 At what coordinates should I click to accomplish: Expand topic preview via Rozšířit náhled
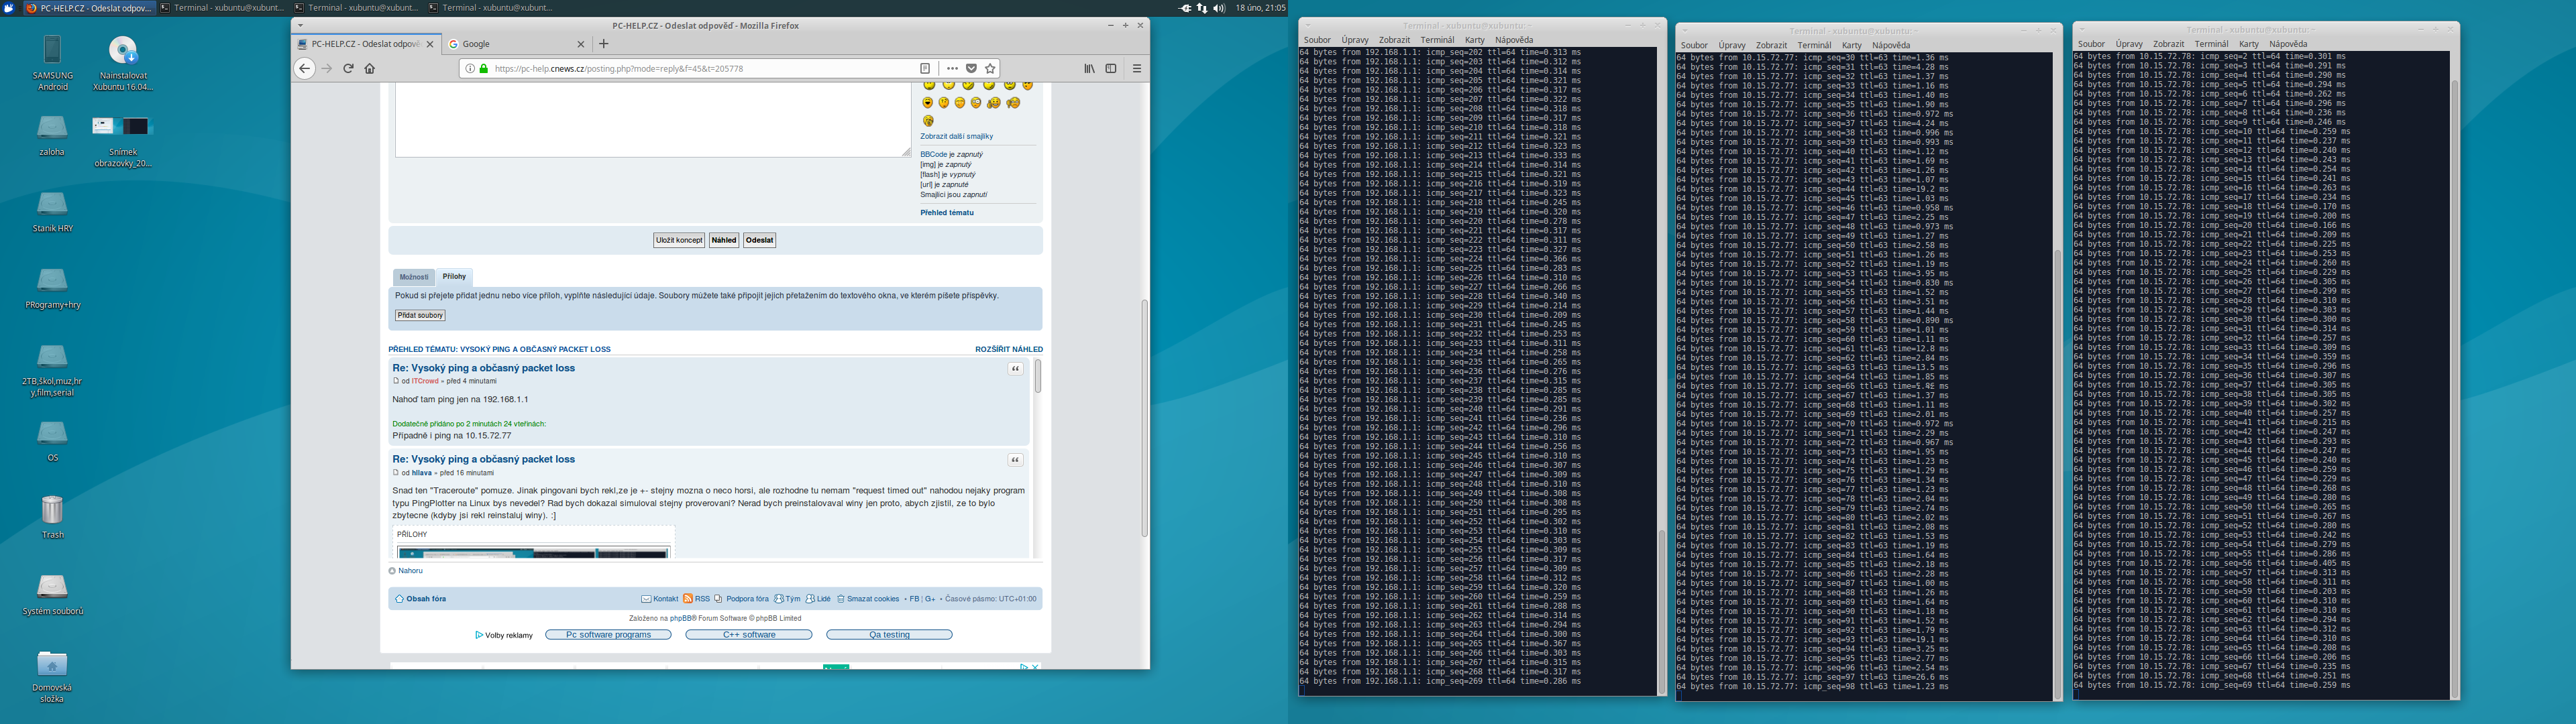[1008, 349]
